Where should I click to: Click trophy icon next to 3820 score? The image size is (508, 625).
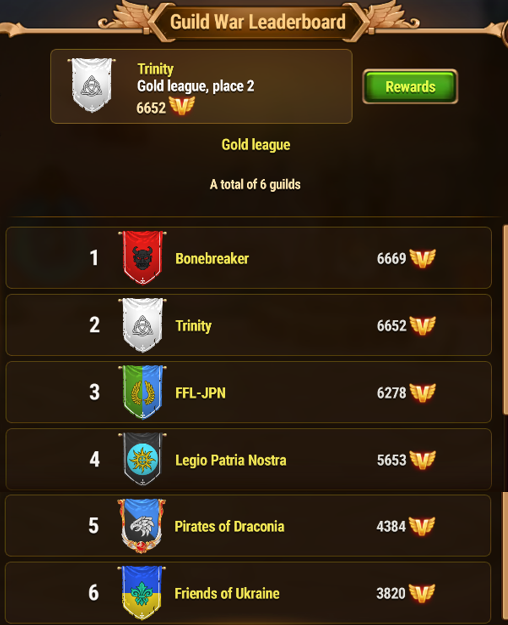point(422,593)
